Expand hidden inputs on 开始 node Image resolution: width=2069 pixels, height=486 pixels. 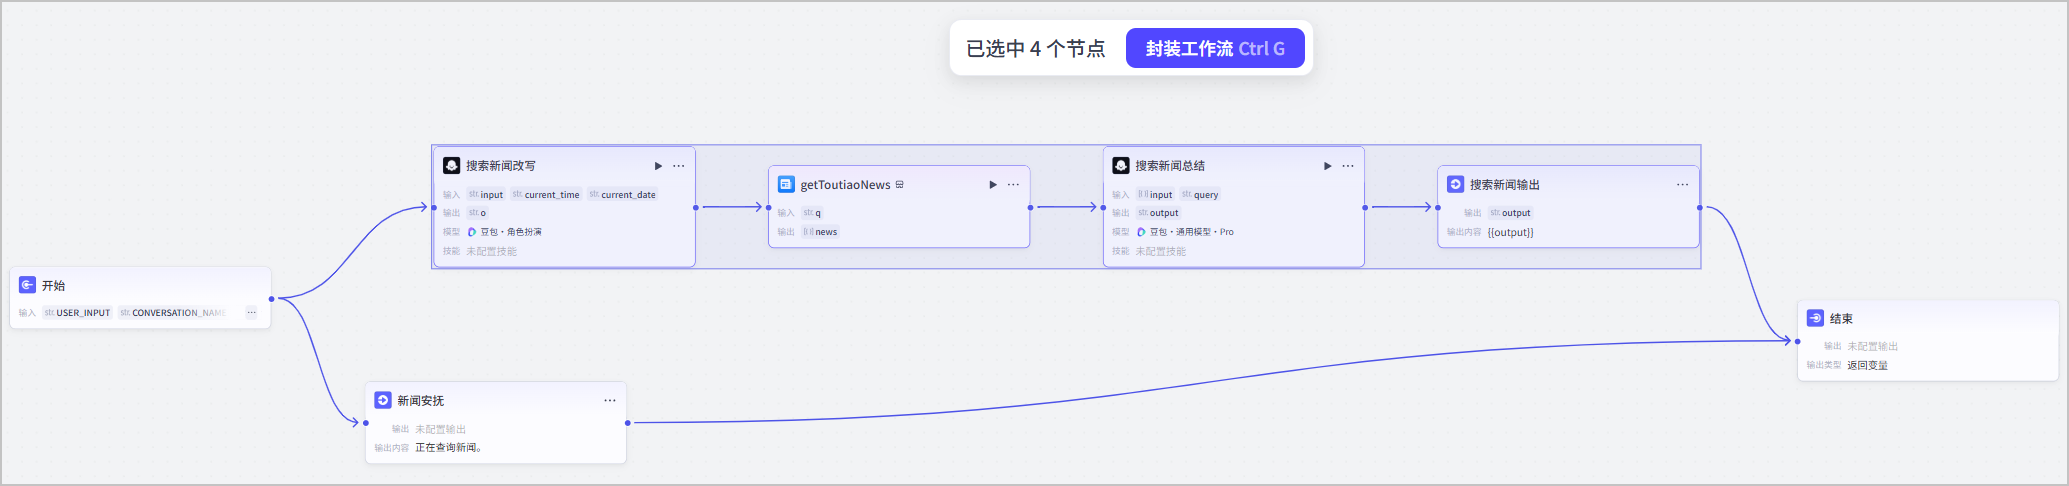coord(251,313)
